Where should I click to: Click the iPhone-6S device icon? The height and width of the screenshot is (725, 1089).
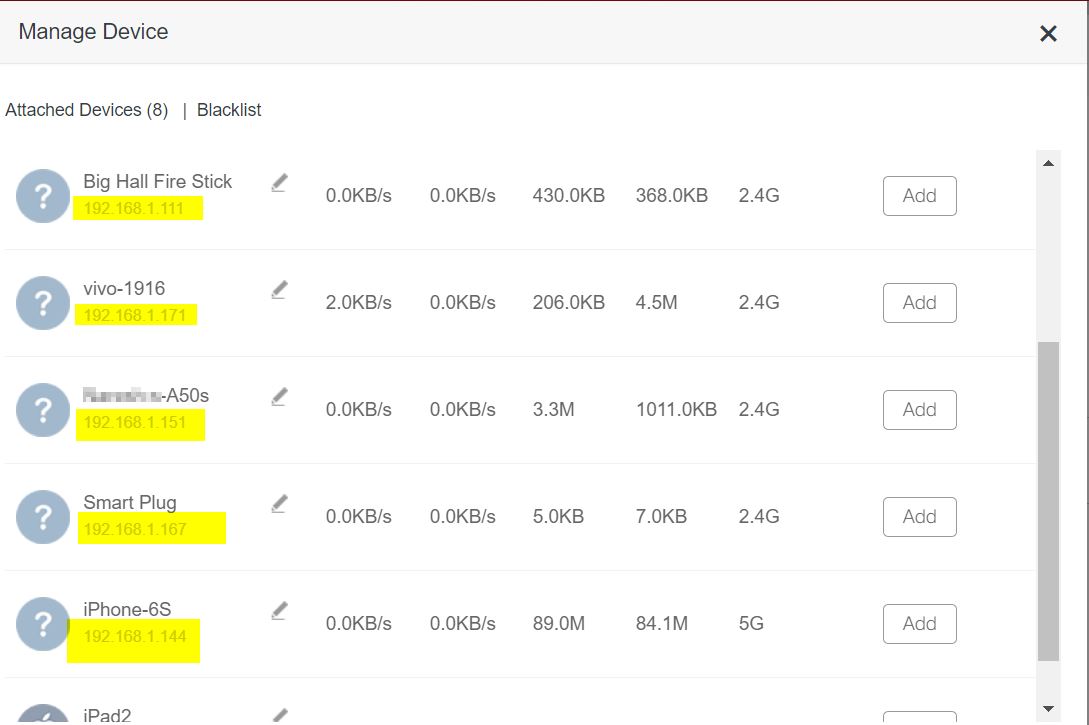click(43, 624)
